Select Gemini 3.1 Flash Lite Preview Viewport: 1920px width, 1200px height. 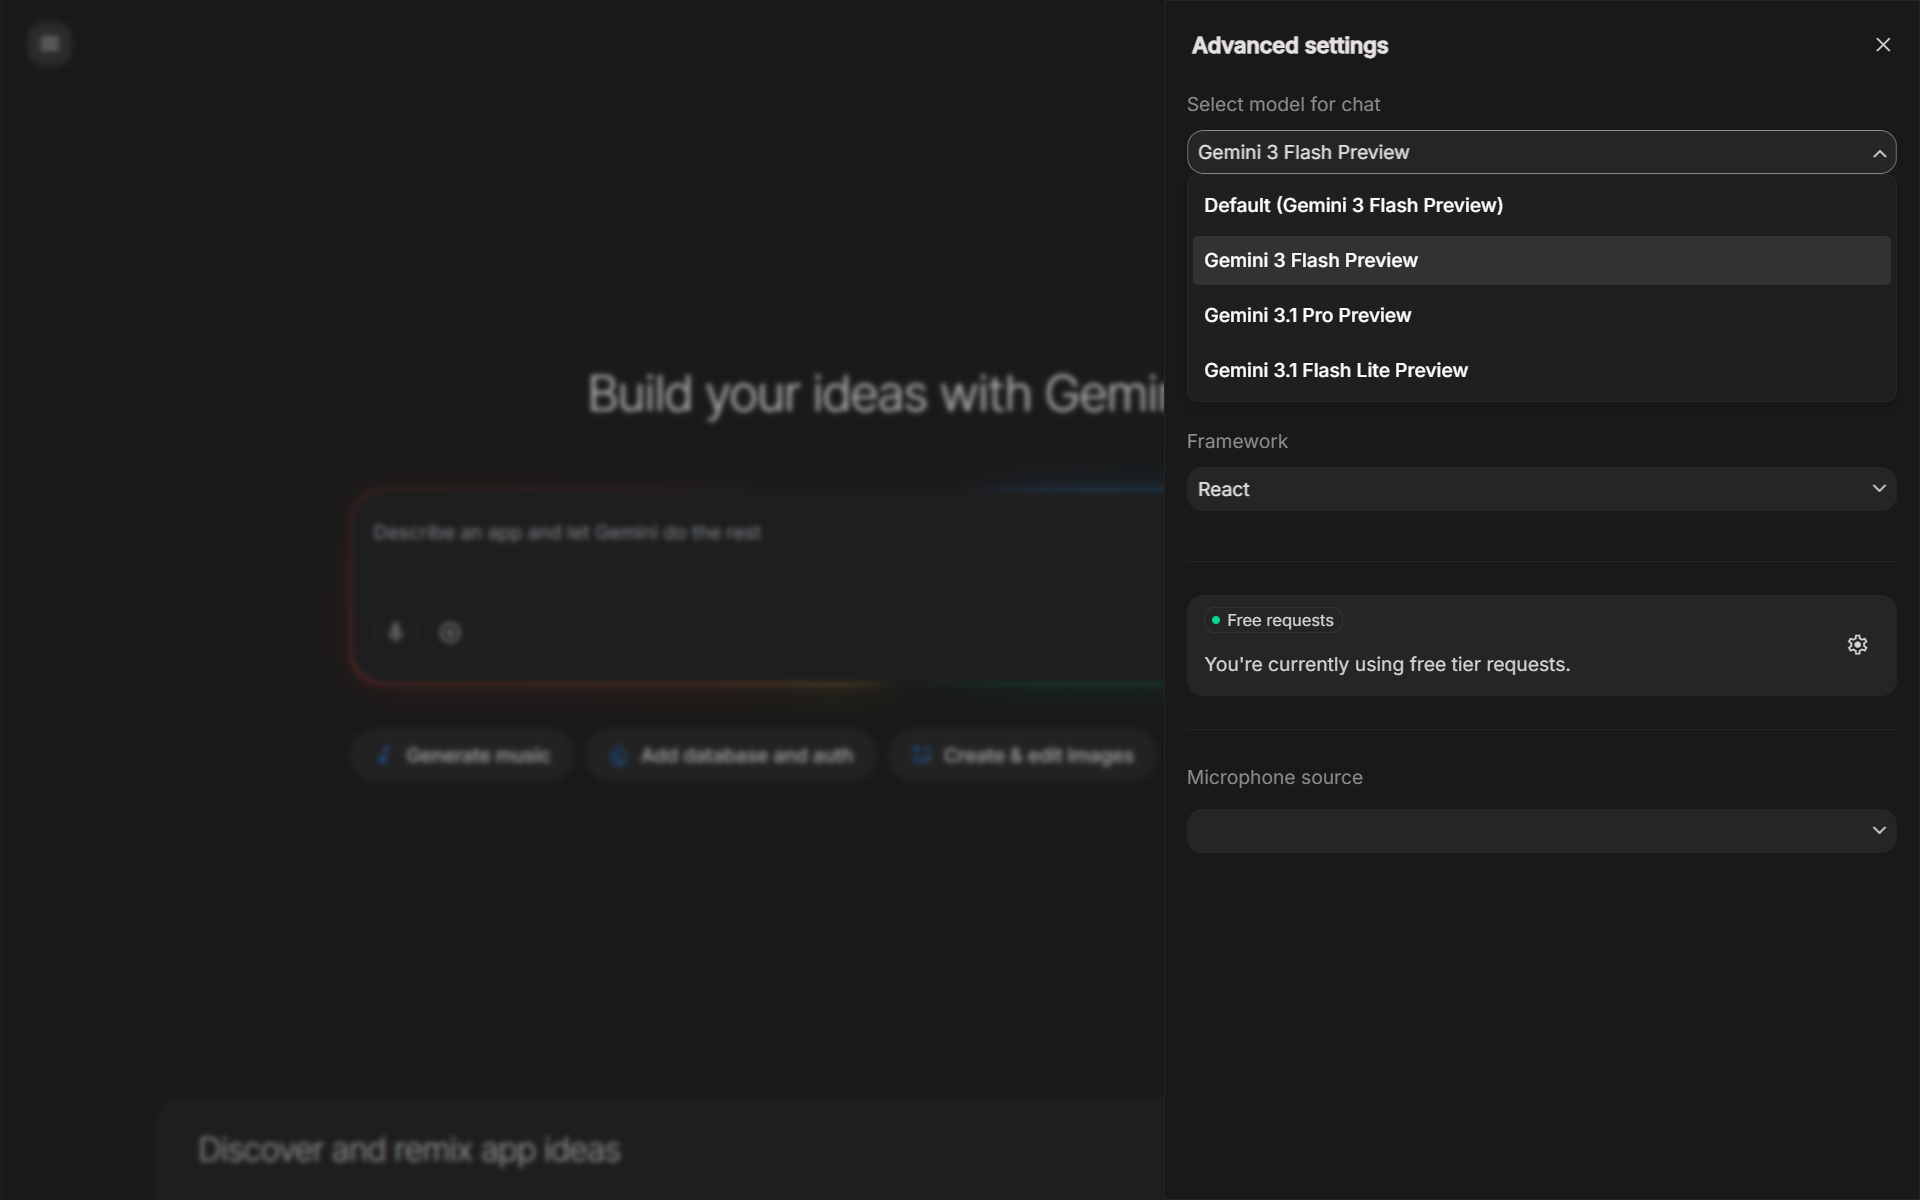tap(1541, 370)
